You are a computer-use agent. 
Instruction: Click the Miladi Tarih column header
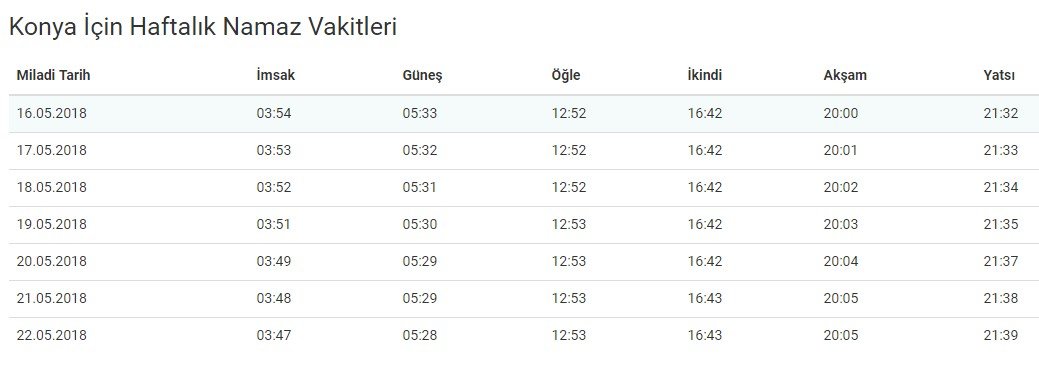(x=53, y=75)
